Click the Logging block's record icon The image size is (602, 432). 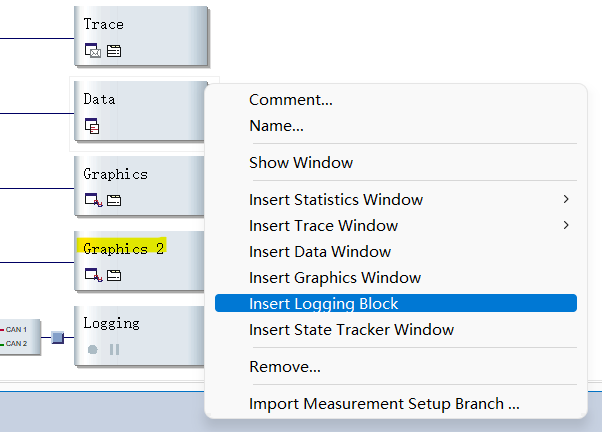93,350
